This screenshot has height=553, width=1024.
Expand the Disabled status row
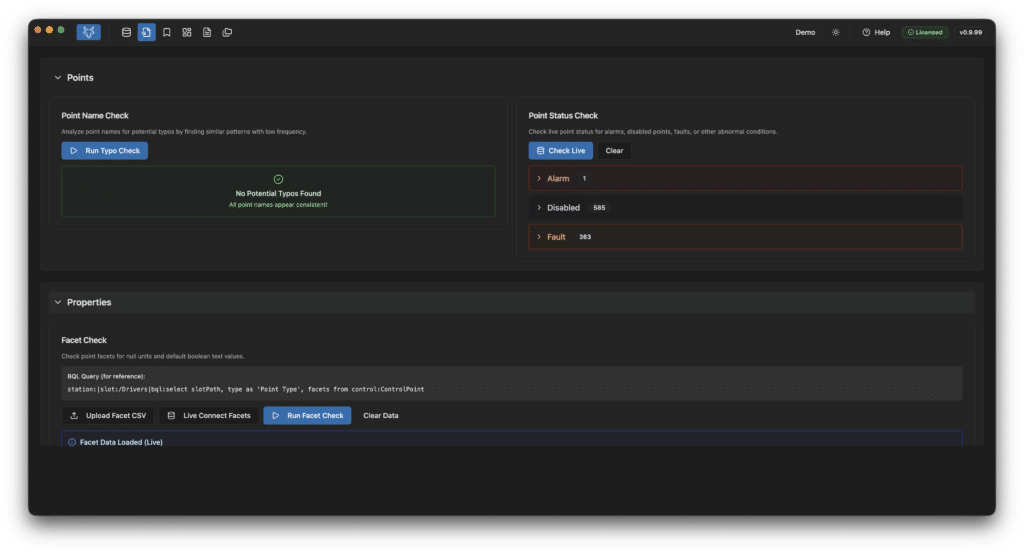tap(745, 208)
